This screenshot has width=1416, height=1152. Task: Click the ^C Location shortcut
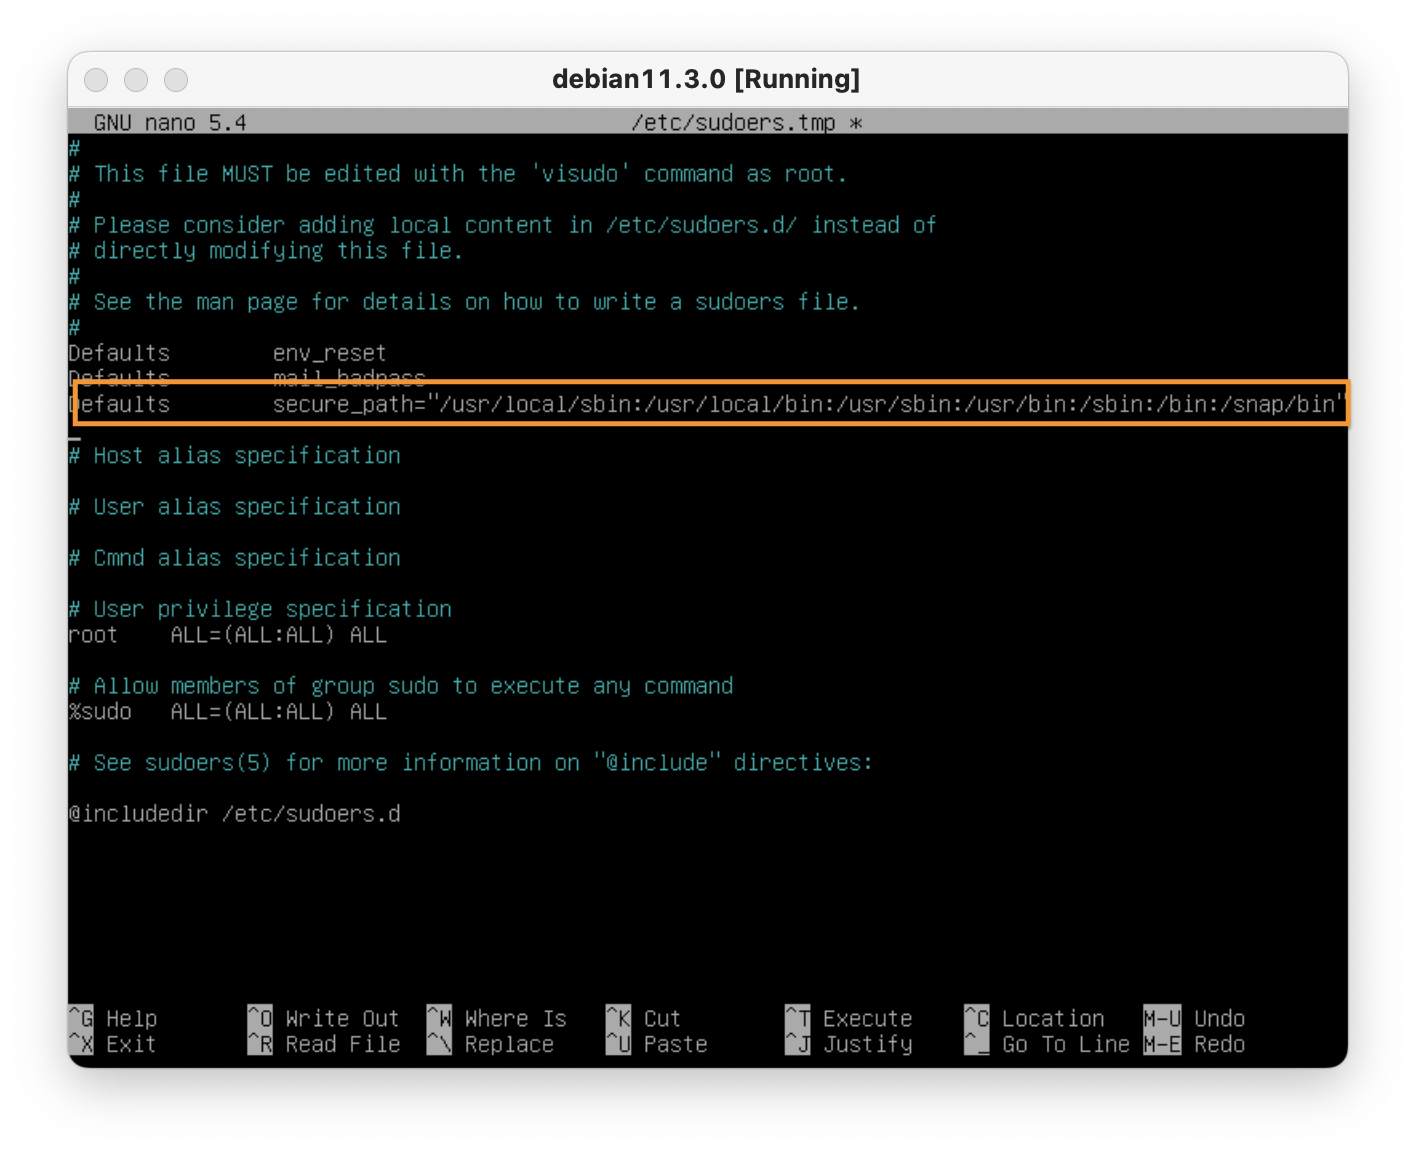(x=1035, y=1018)
